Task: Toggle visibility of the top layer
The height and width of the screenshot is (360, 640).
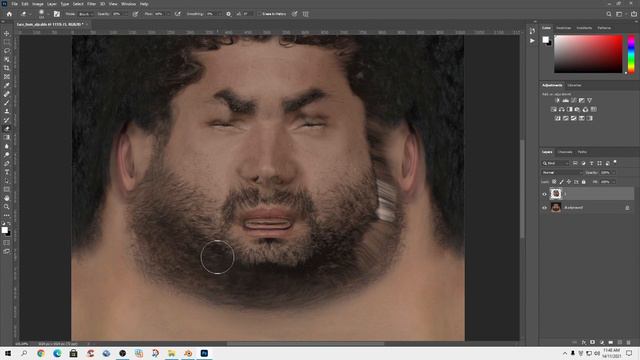Action: [544, 194]
